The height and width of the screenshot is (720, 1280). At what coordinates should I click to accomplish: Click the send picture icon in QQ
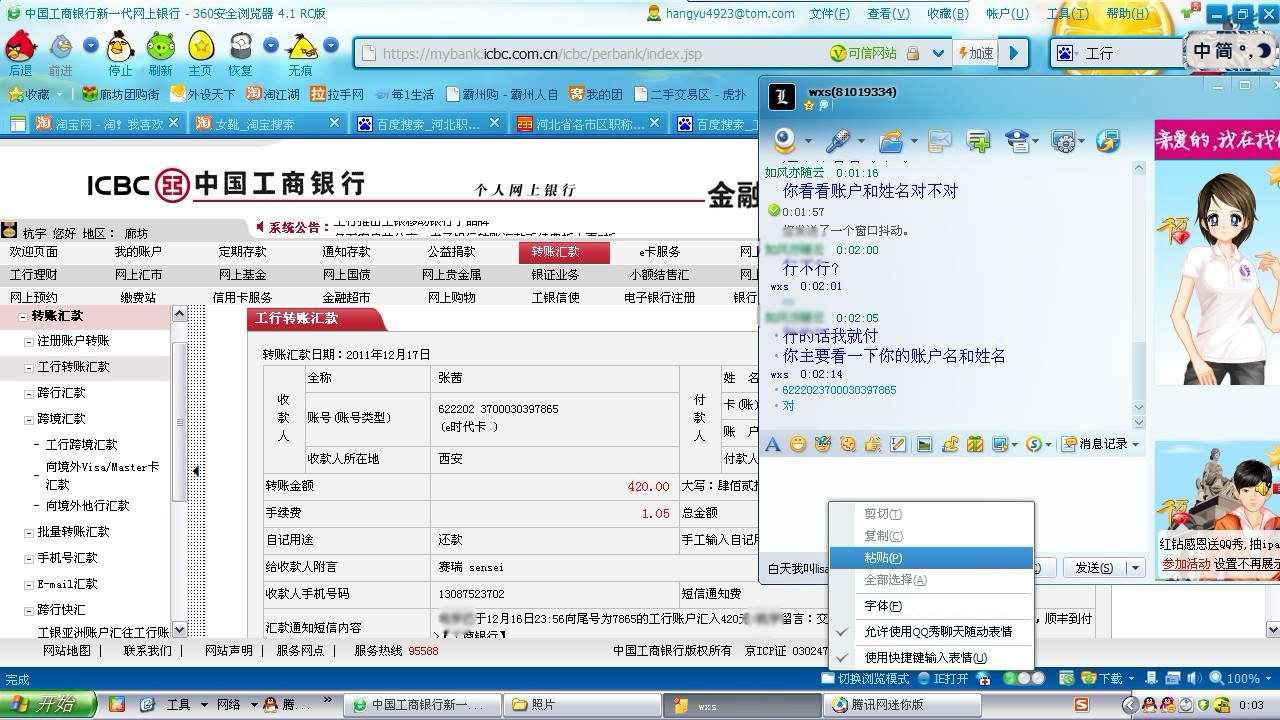924,444
